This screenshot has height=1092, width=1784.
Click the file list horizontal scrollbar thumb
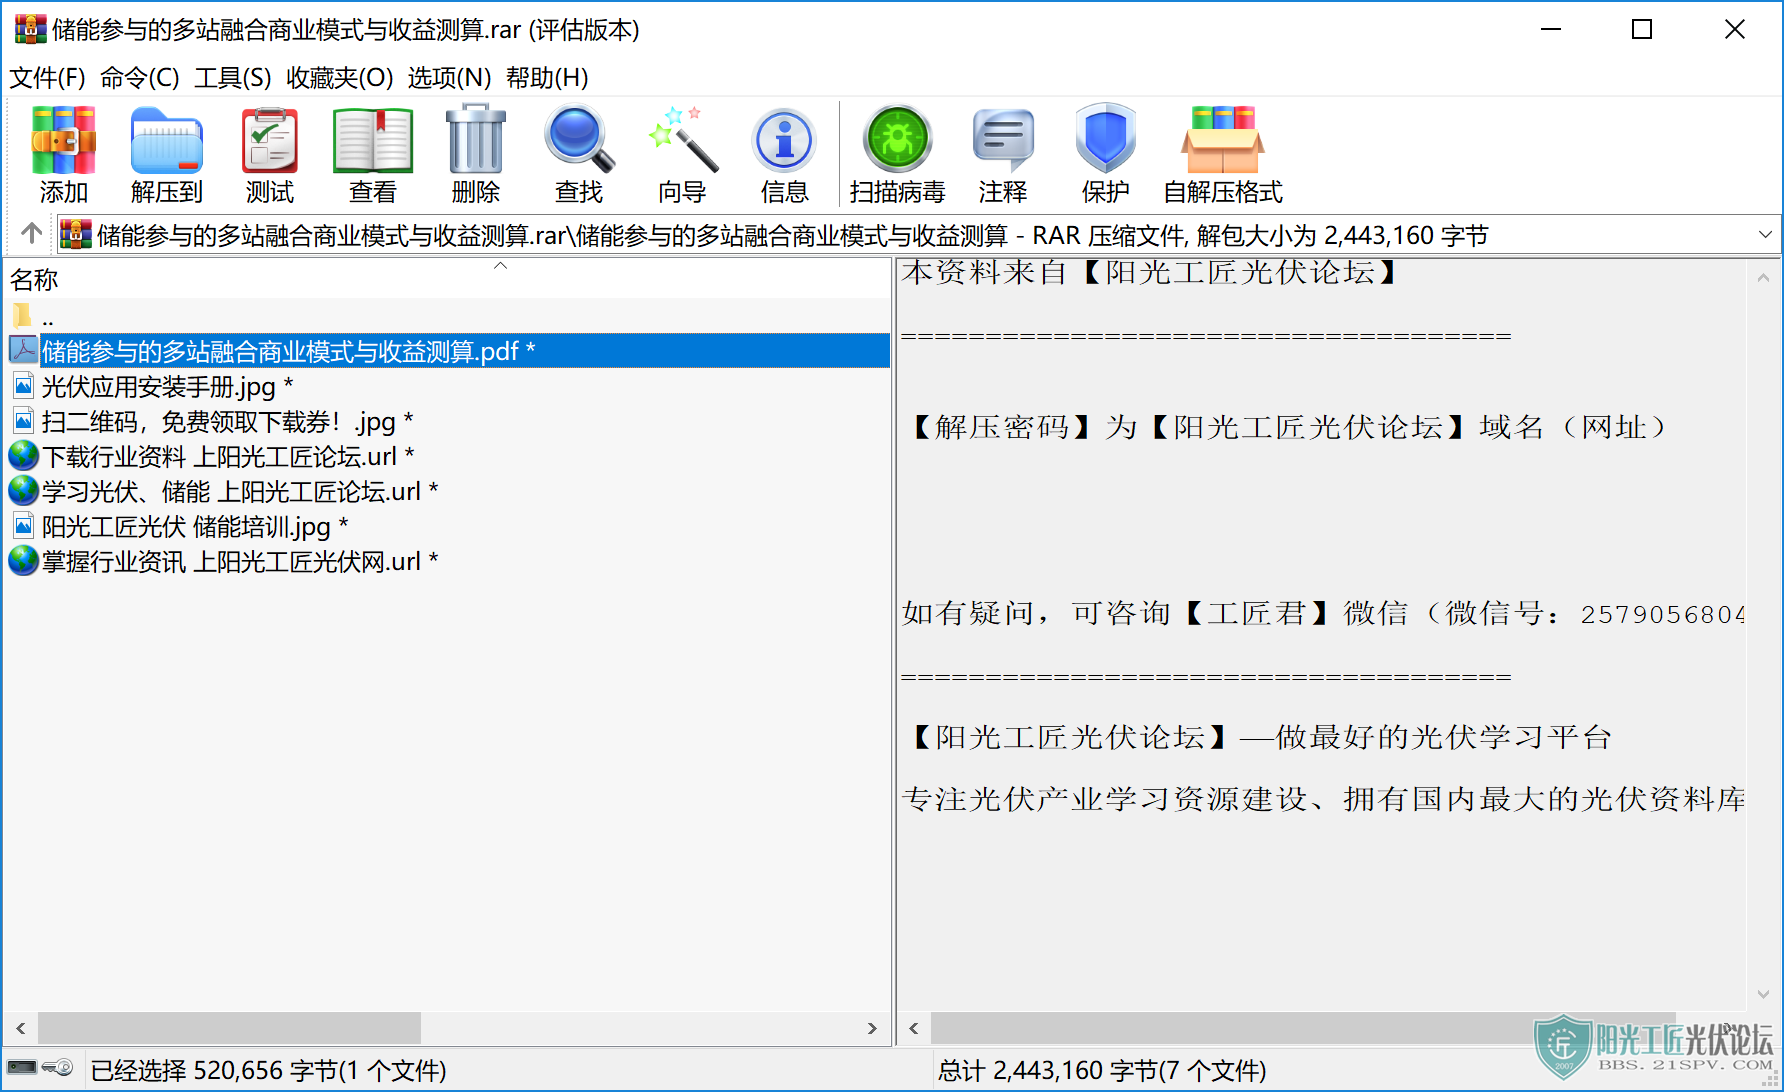(x=229, y=1028)
